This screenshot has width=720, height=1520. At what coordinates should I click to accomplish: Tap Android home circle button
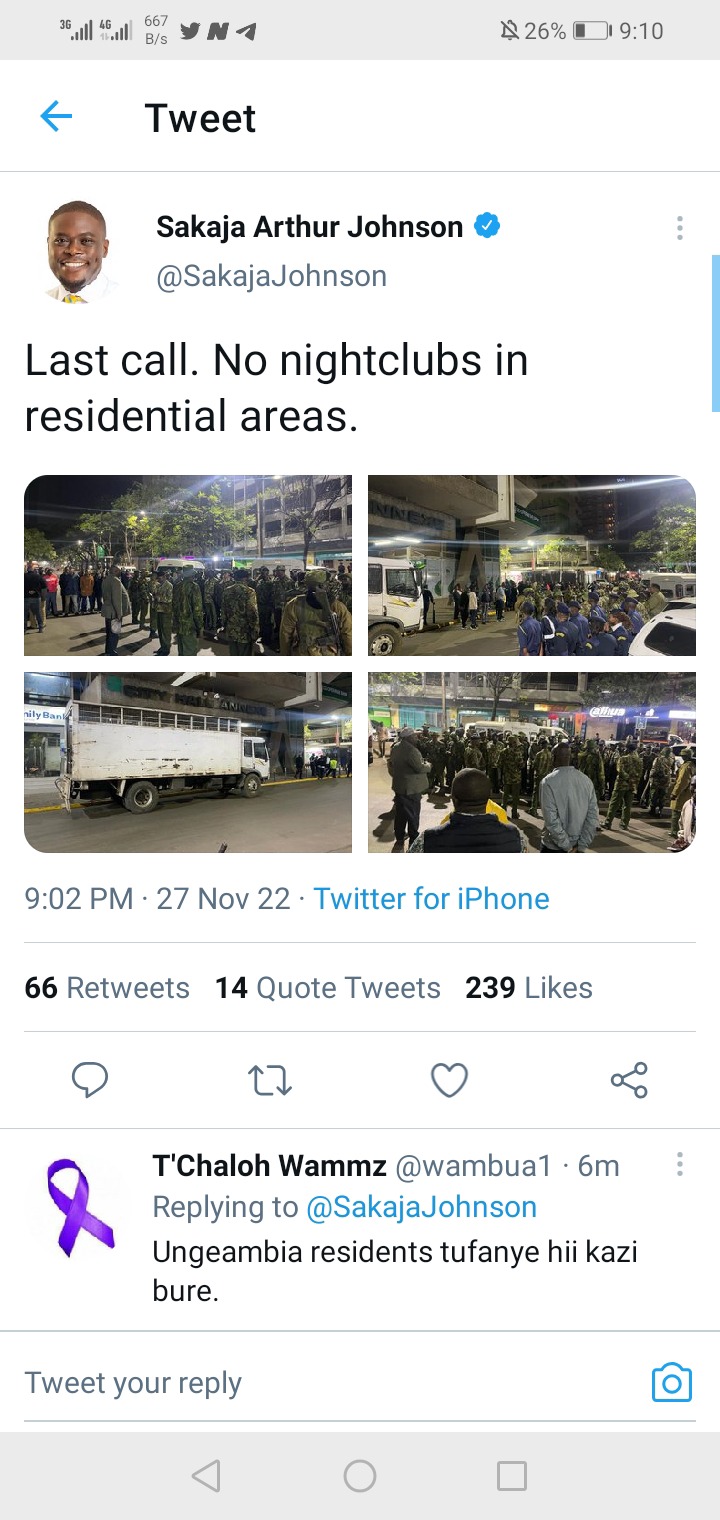(360, 1476)
